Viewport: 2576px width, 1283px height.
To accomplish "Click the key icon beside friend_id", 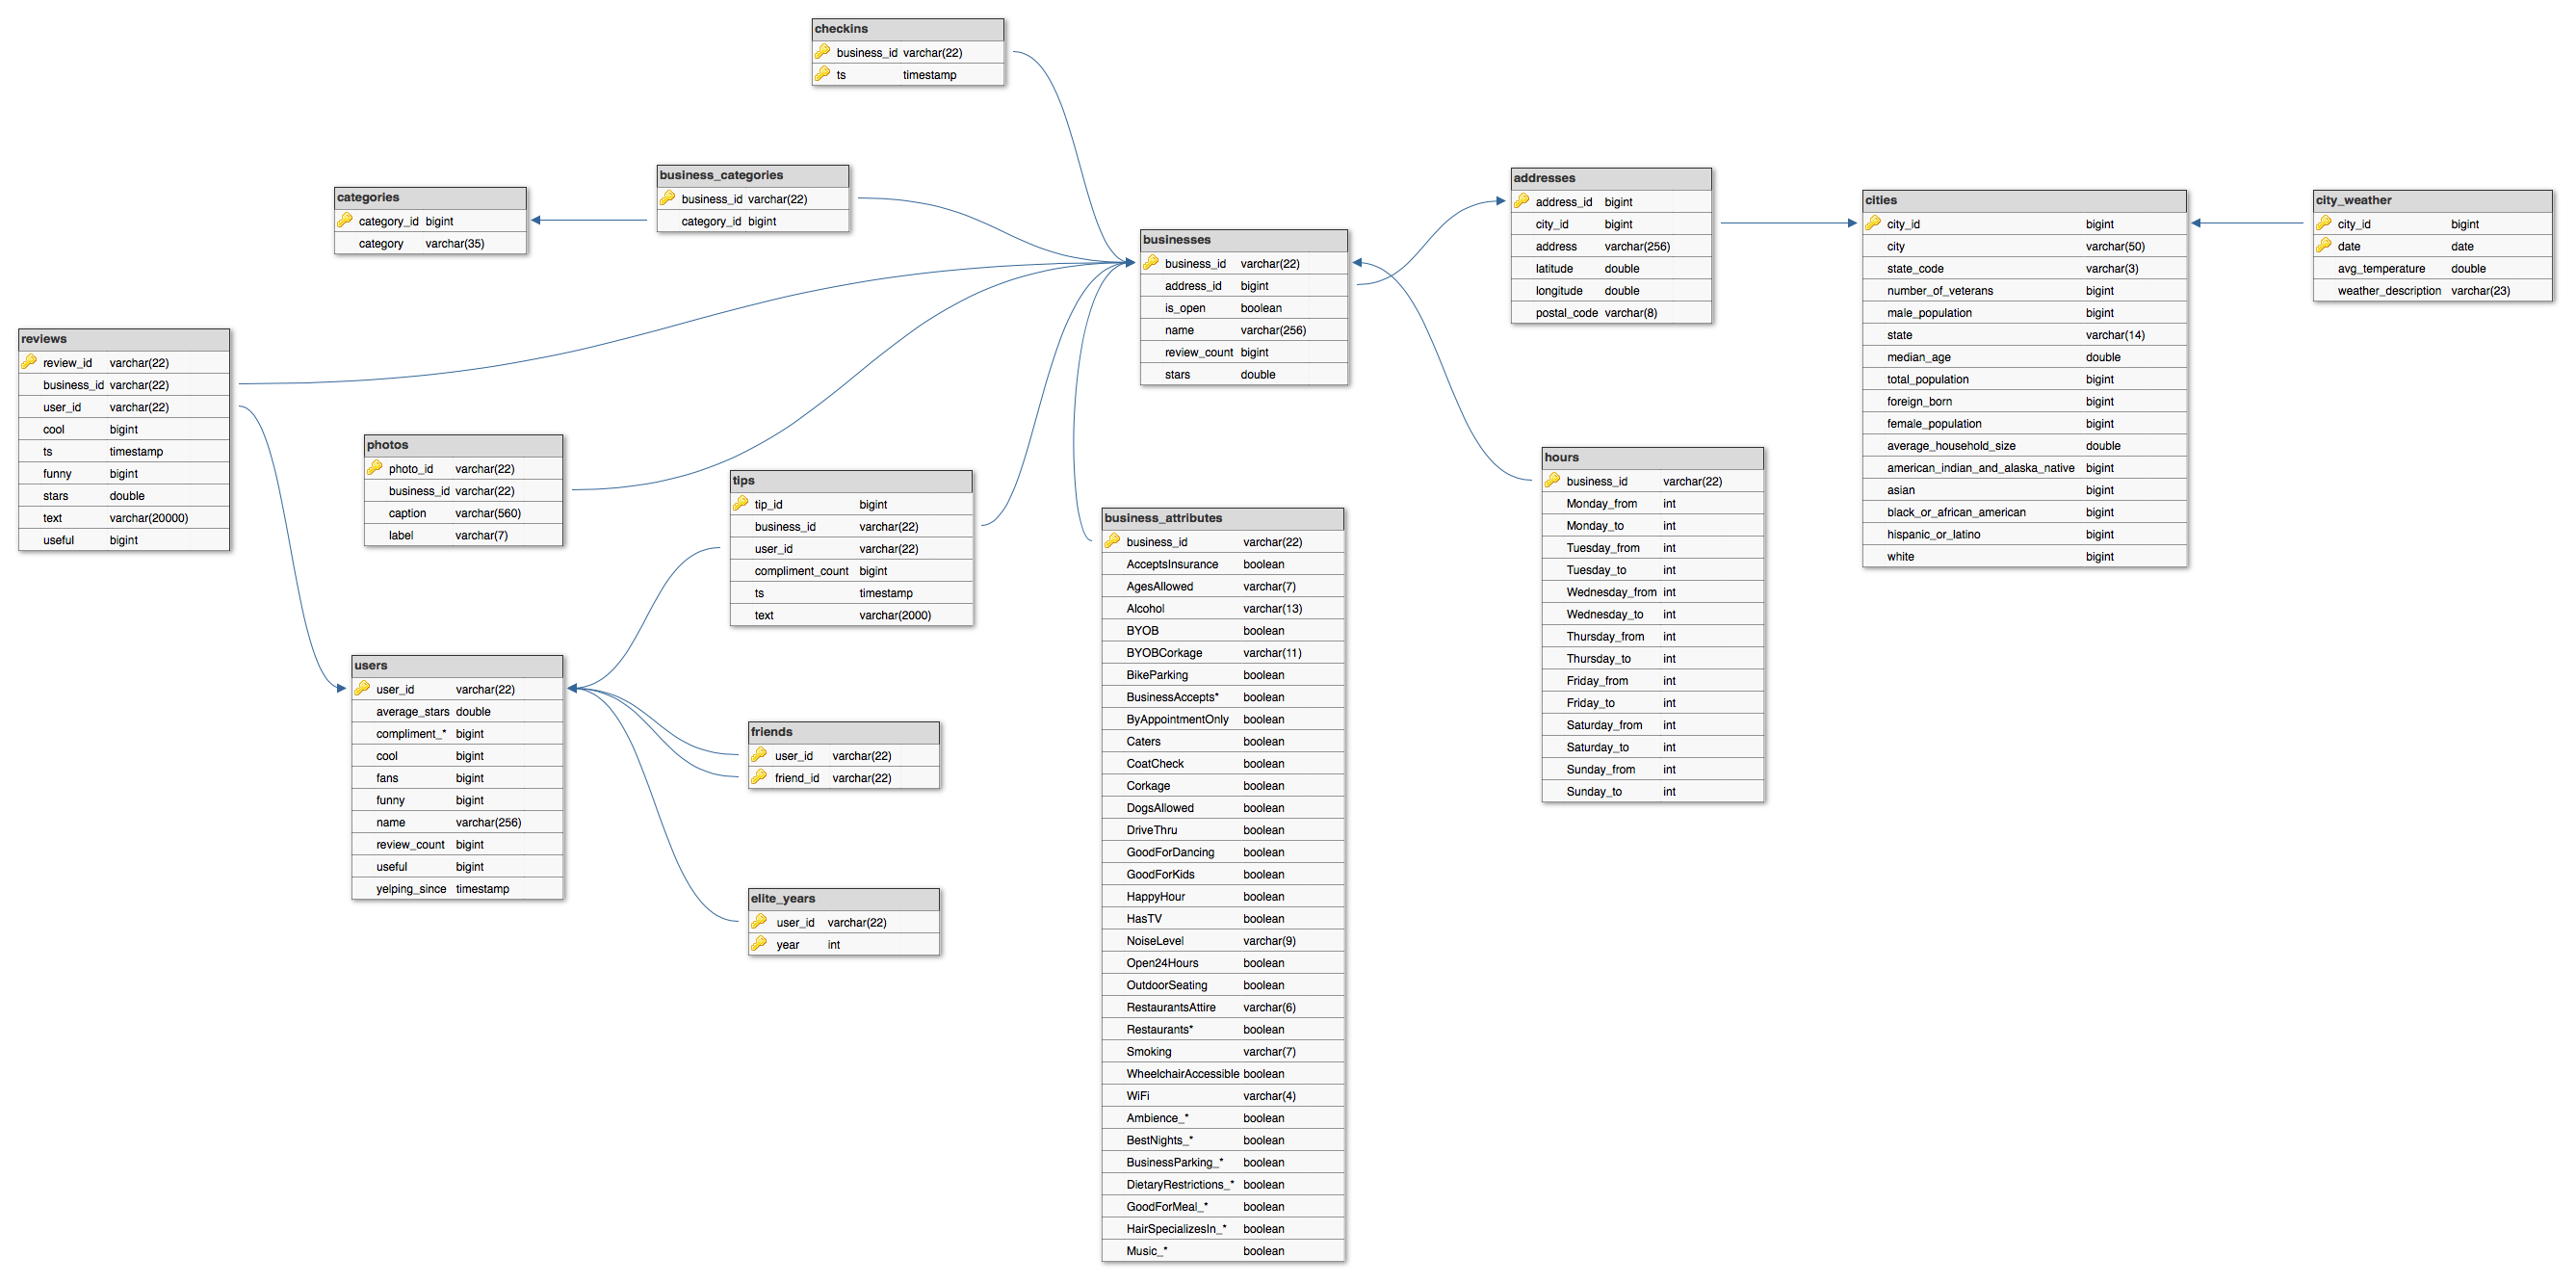I will (x=760, y=777).
